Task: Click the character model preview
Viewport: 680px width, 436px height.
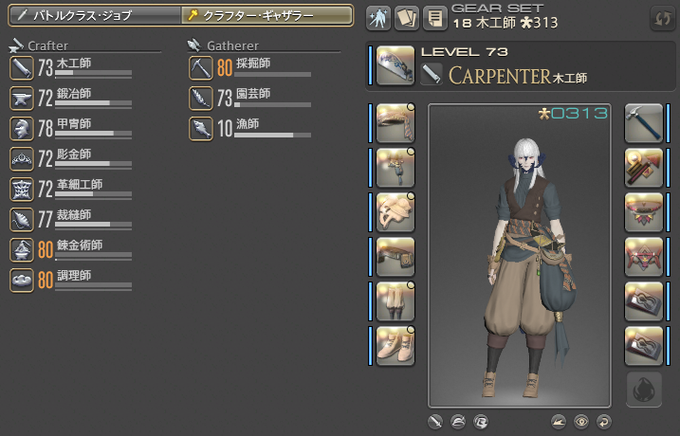Action: (520, 255)
